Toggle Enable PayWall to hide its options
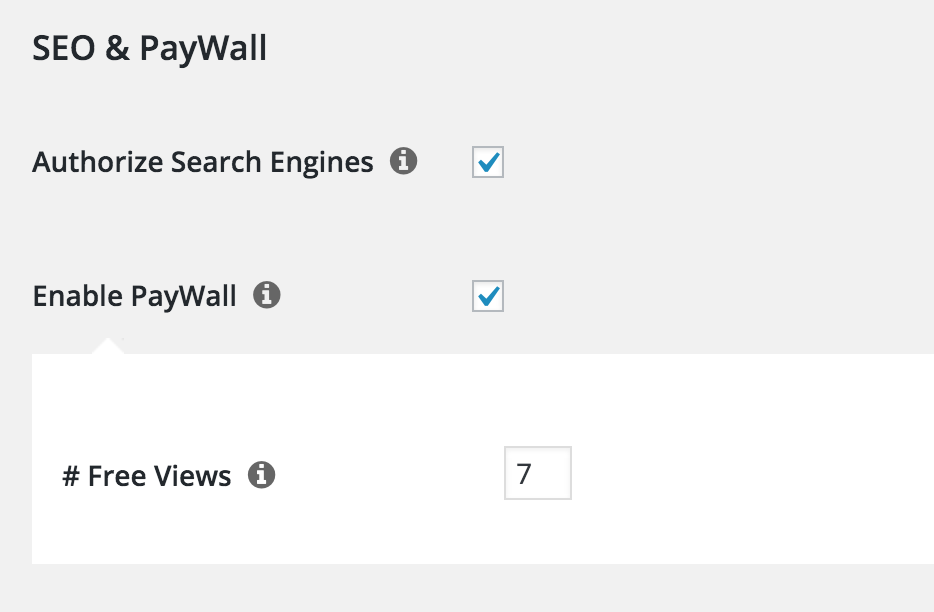The image size is (934, 612). (x=487, y=296)
